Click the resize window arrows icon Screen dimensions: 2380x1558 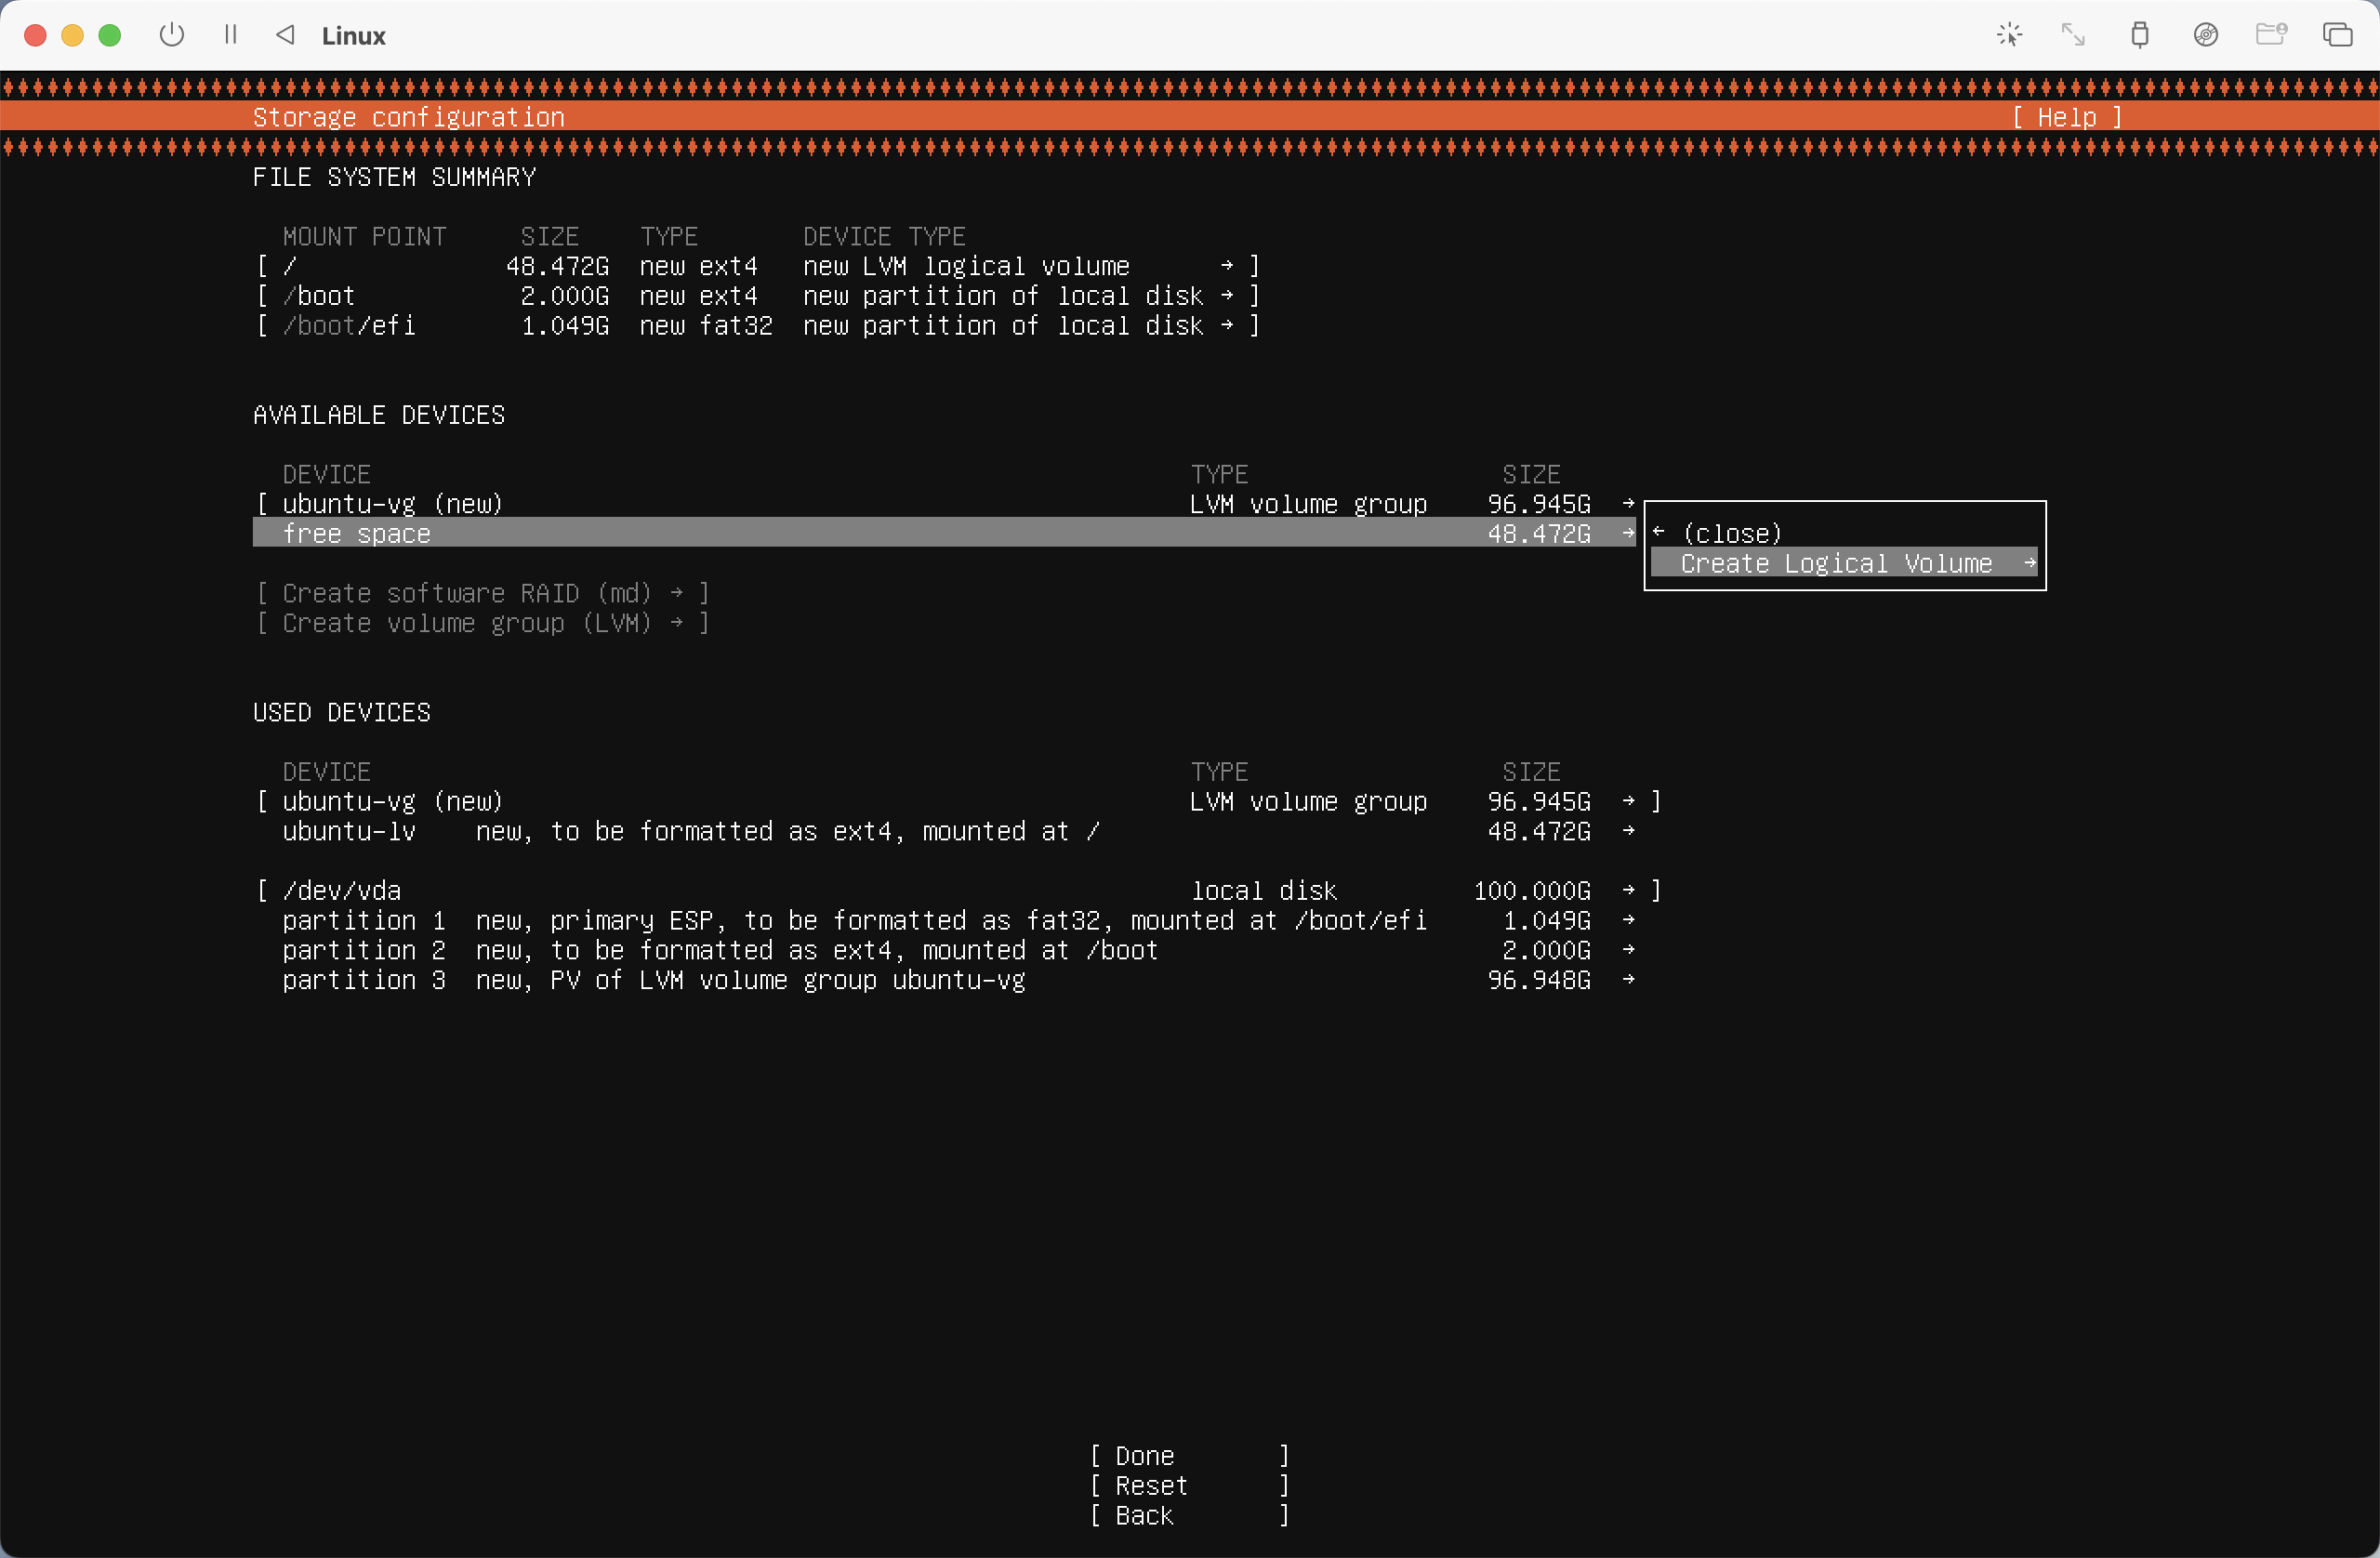coord(2073,35)
